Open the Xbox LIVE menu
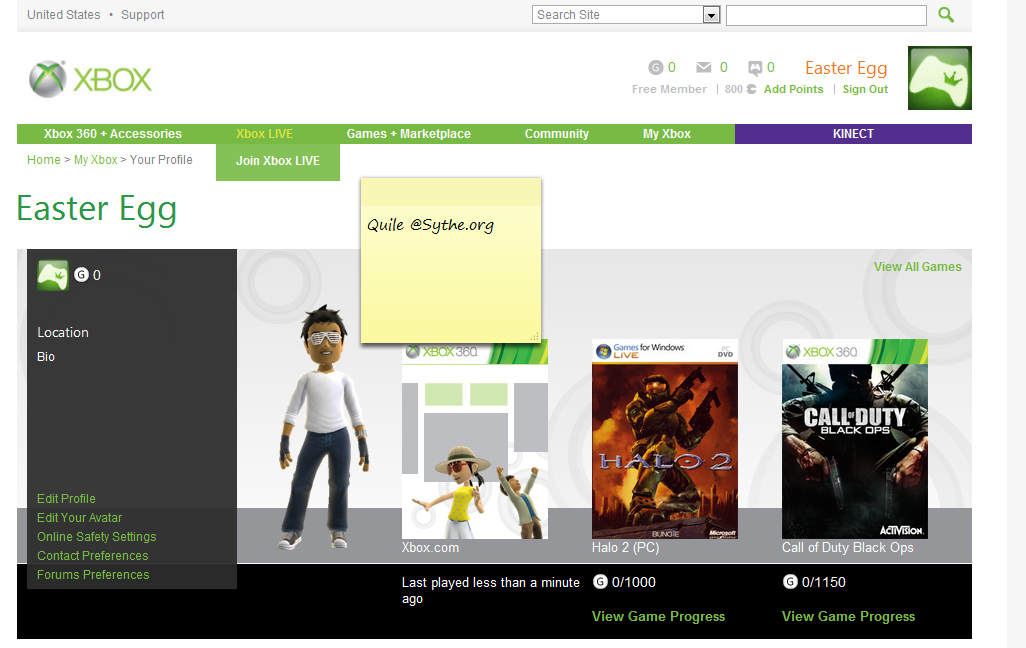Screen dimensions: 1026x648 click(x=264, y=134)
